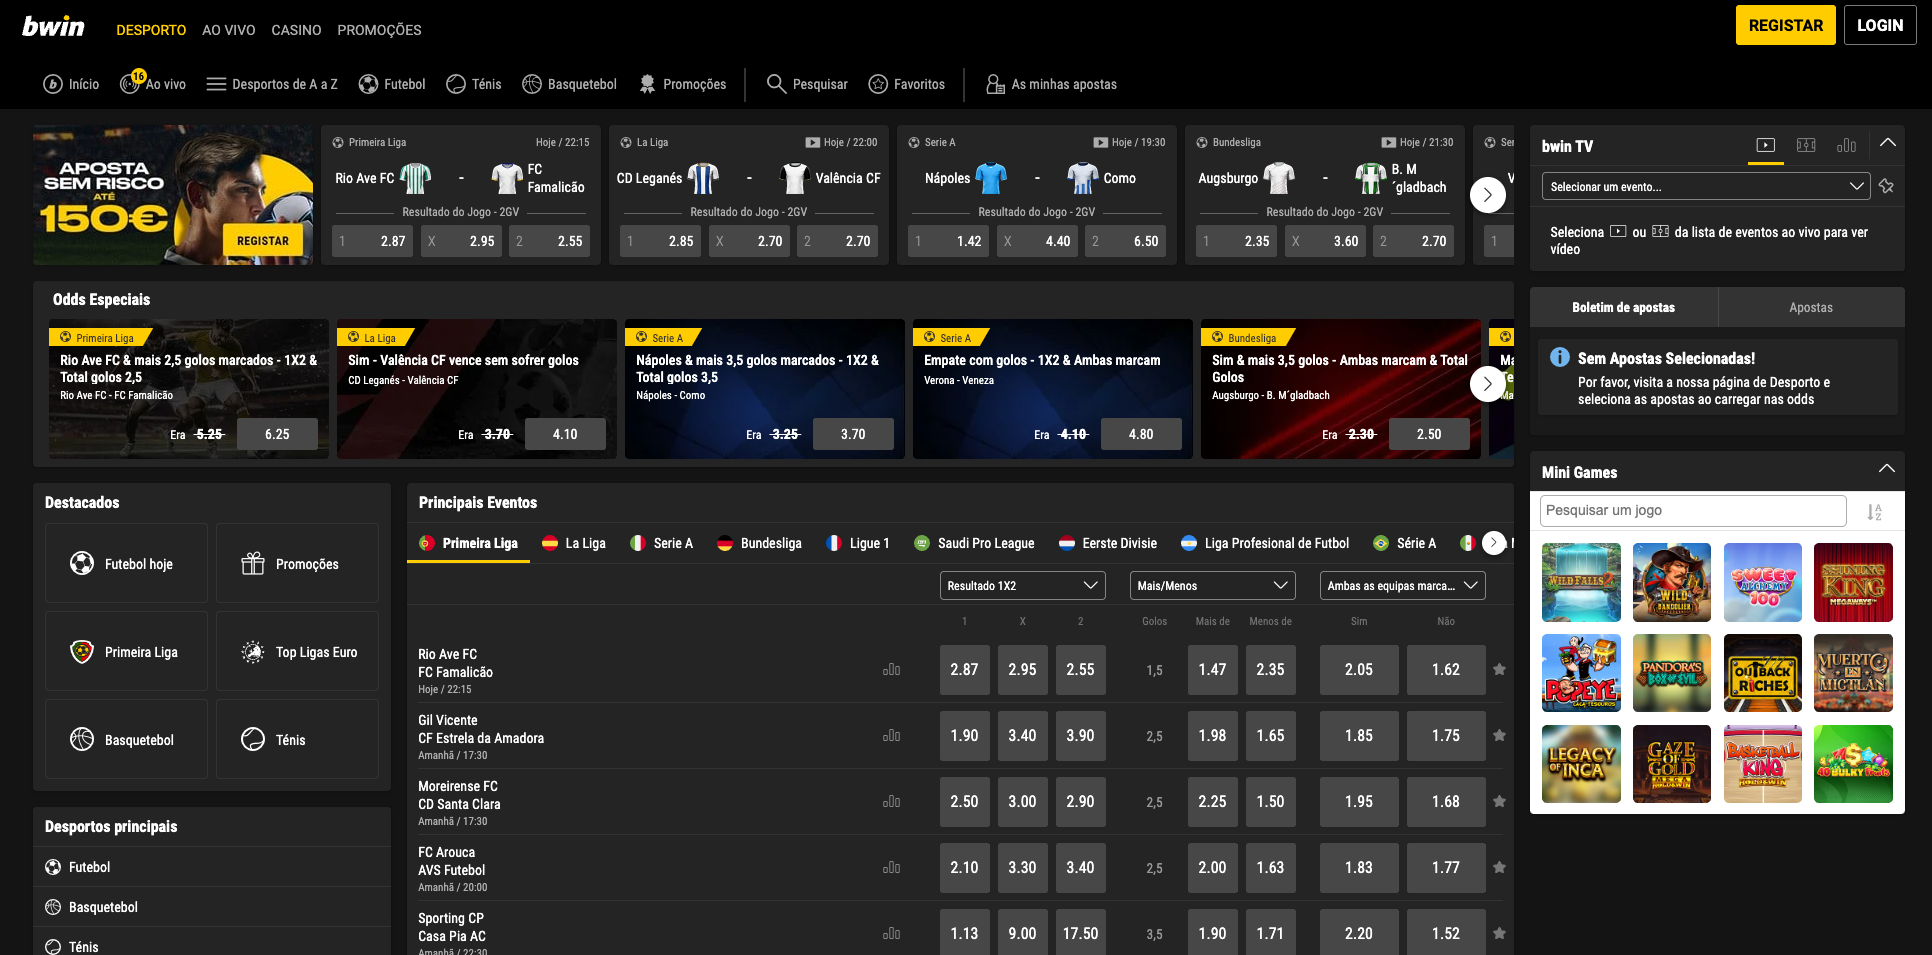Open Ténis in top navigation bar
This screenshot has height=955, width=1932.
point(474,84)
